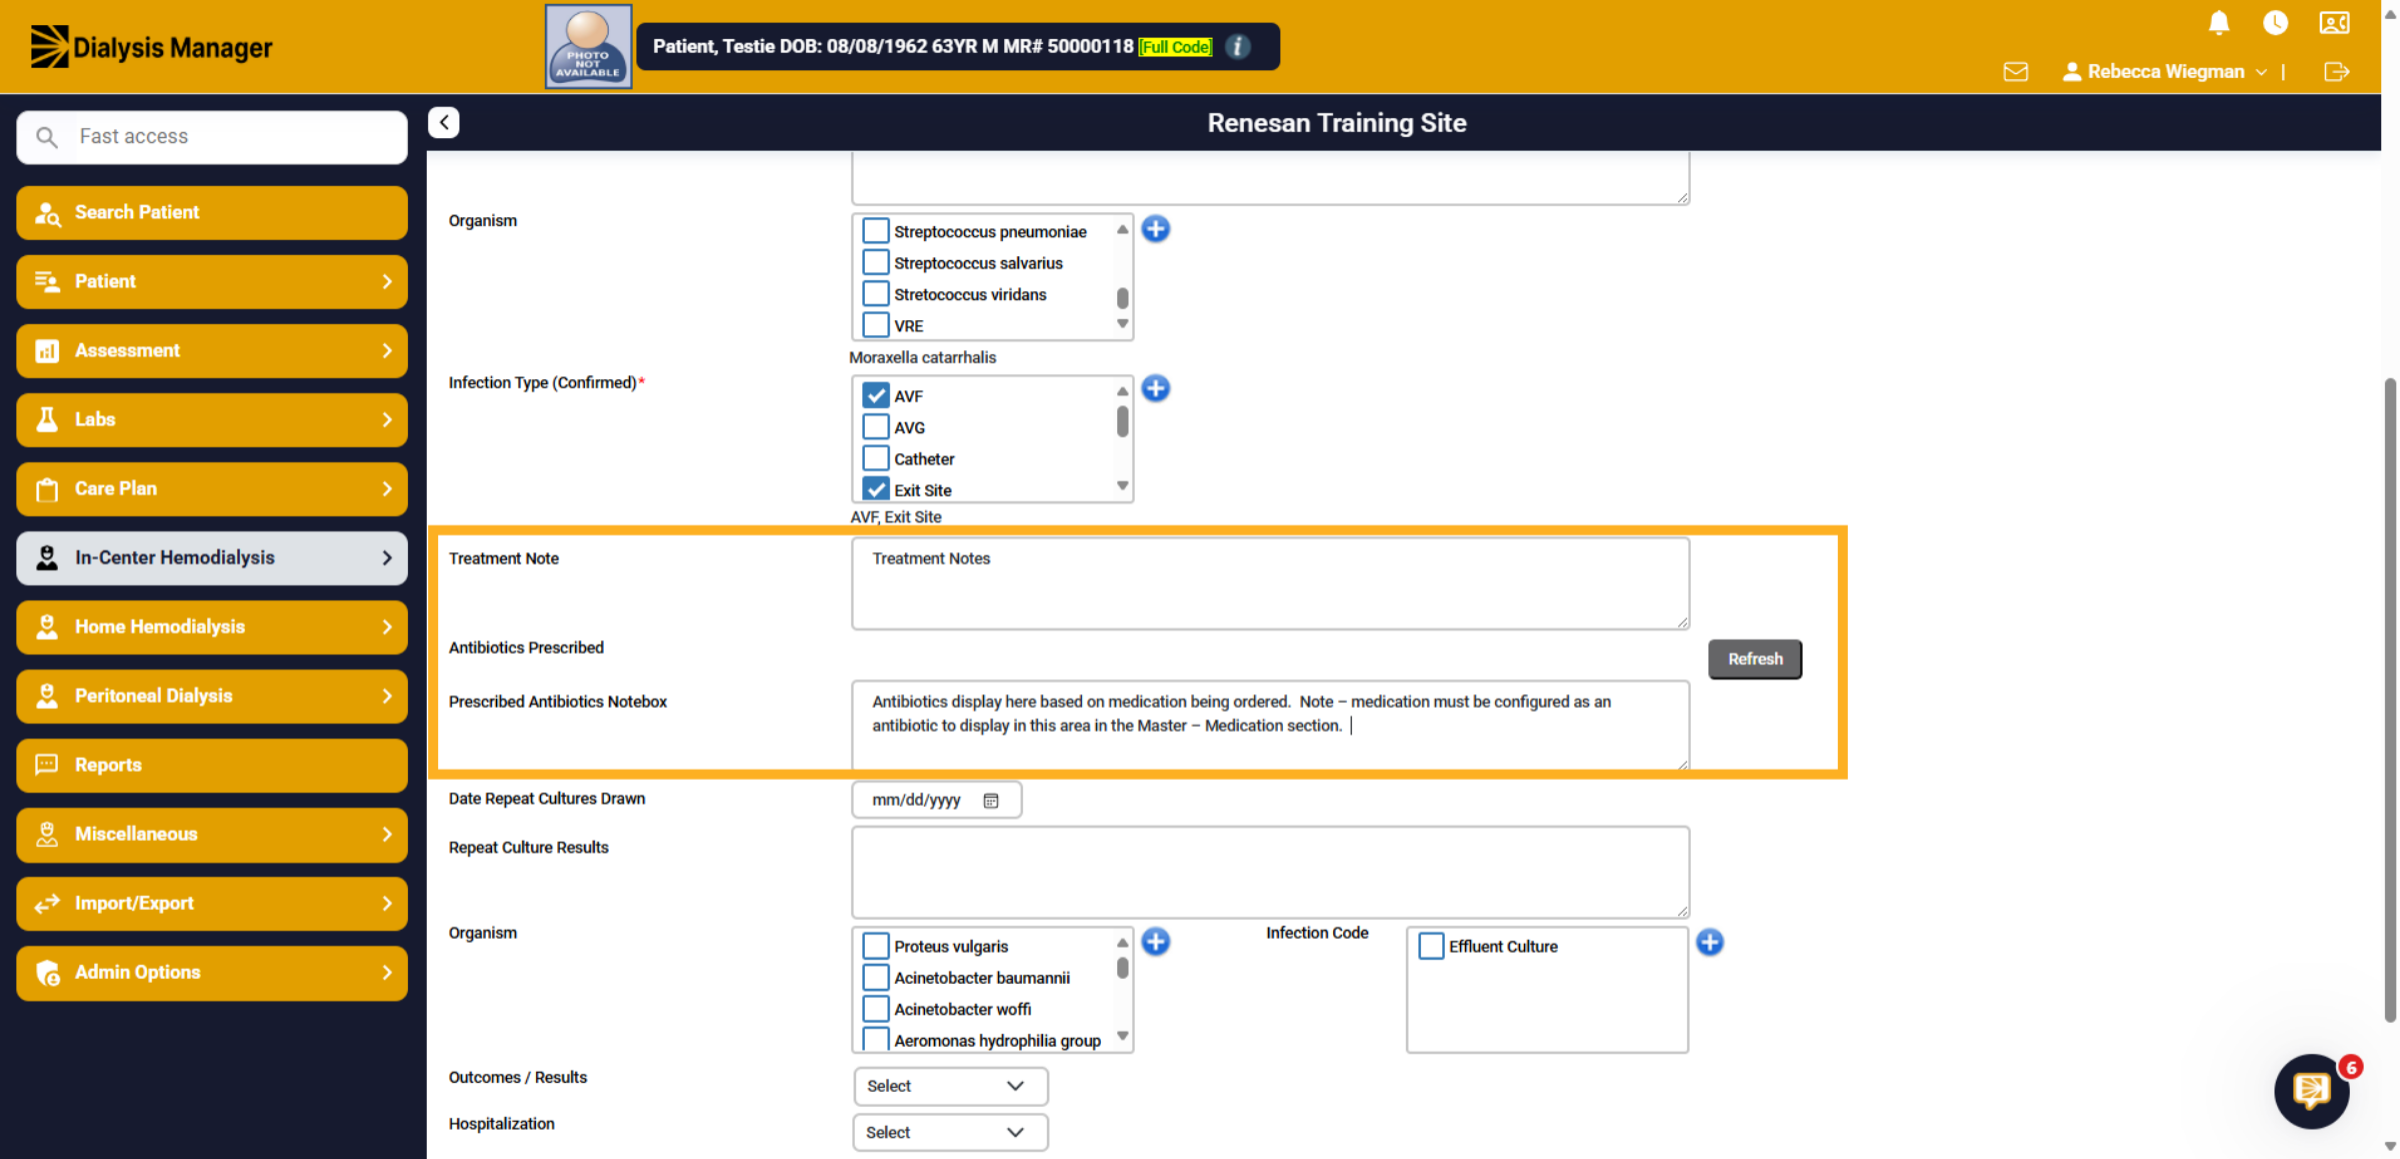Check the Catheter infection type

pyautogui.click(x=876, y=459)
